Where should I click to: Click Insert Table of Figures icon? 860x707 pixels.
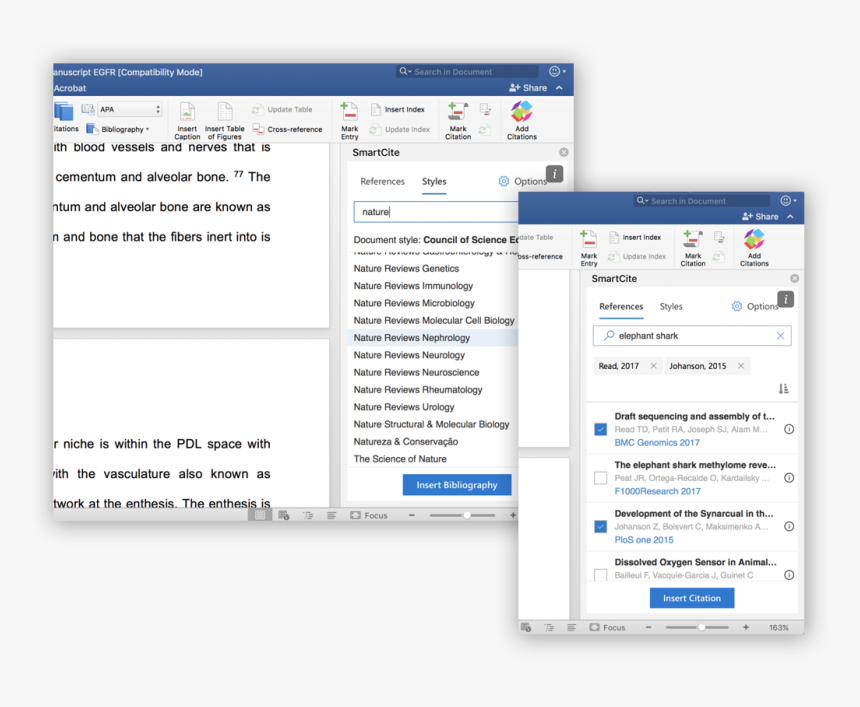click(x=225, y=111)
